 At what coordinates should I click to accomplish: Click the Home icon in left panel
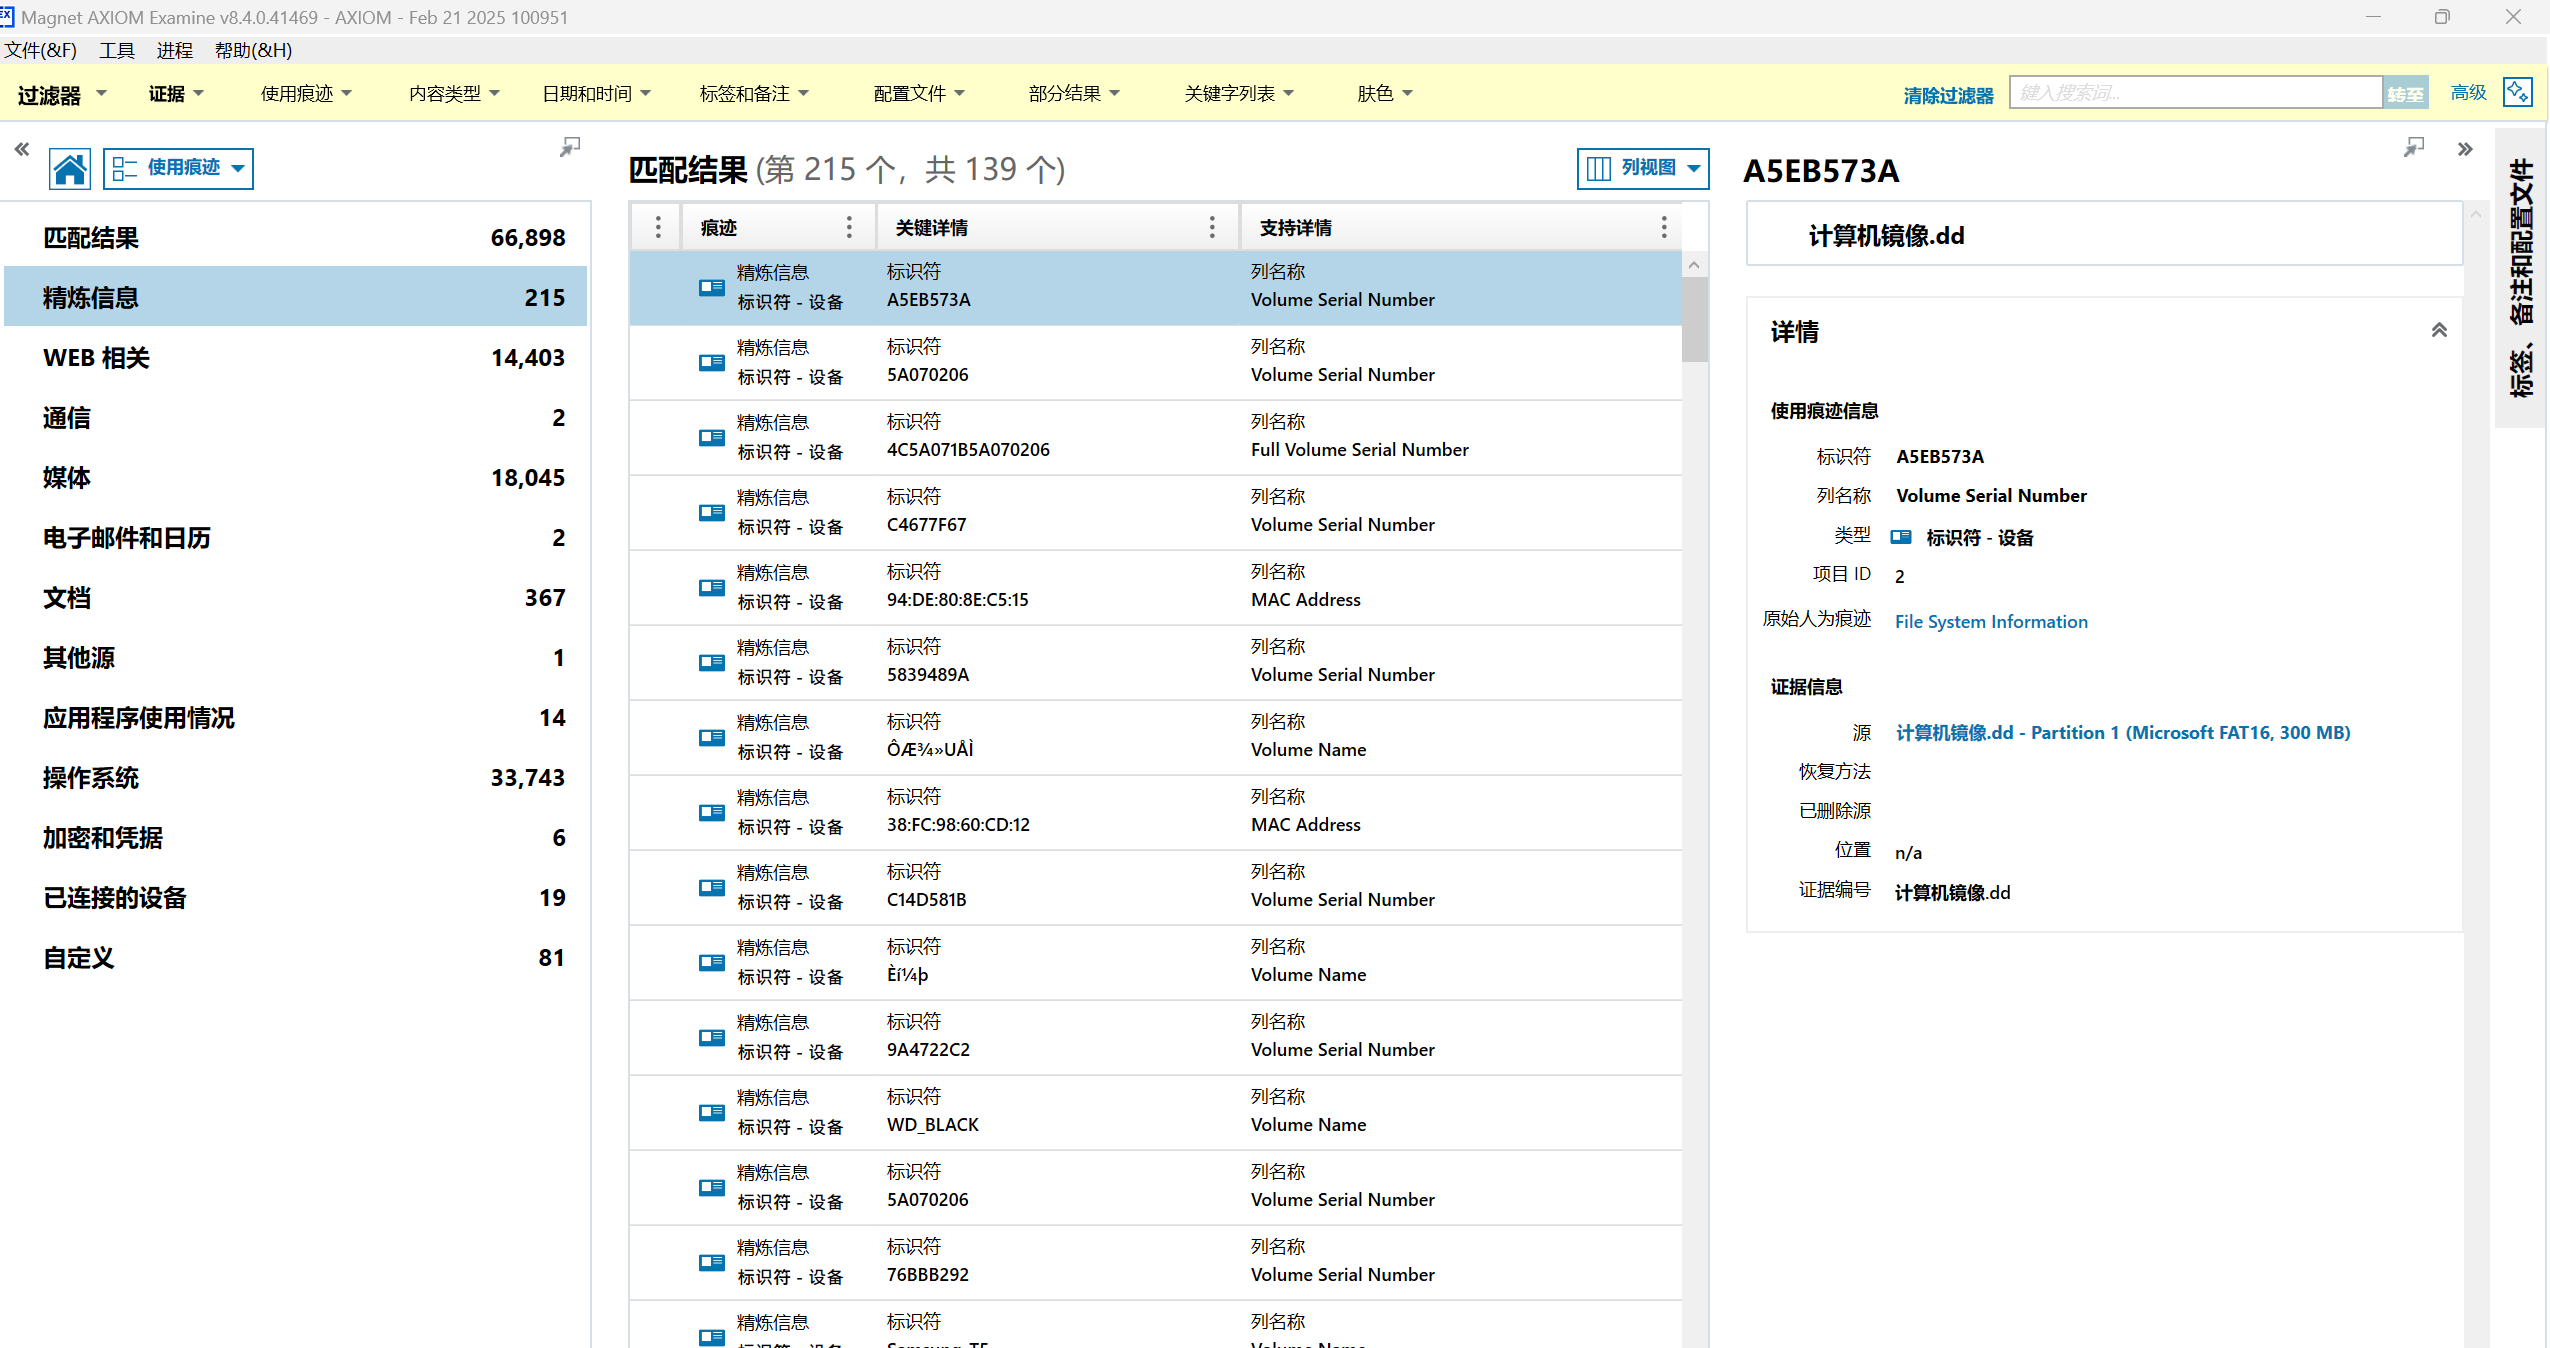(70, 168)
